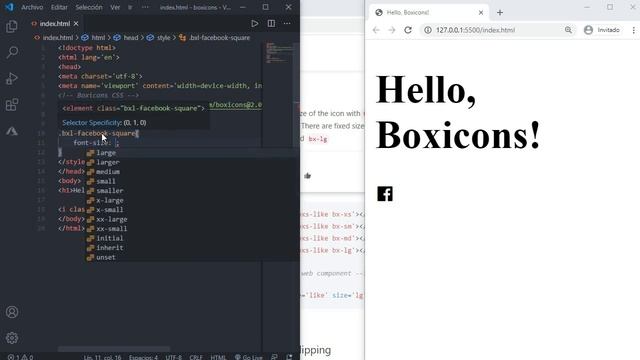640x360 pixels.
Task: Choose 'medium' from the autocomplete list
Action: [x=192, y=171]
